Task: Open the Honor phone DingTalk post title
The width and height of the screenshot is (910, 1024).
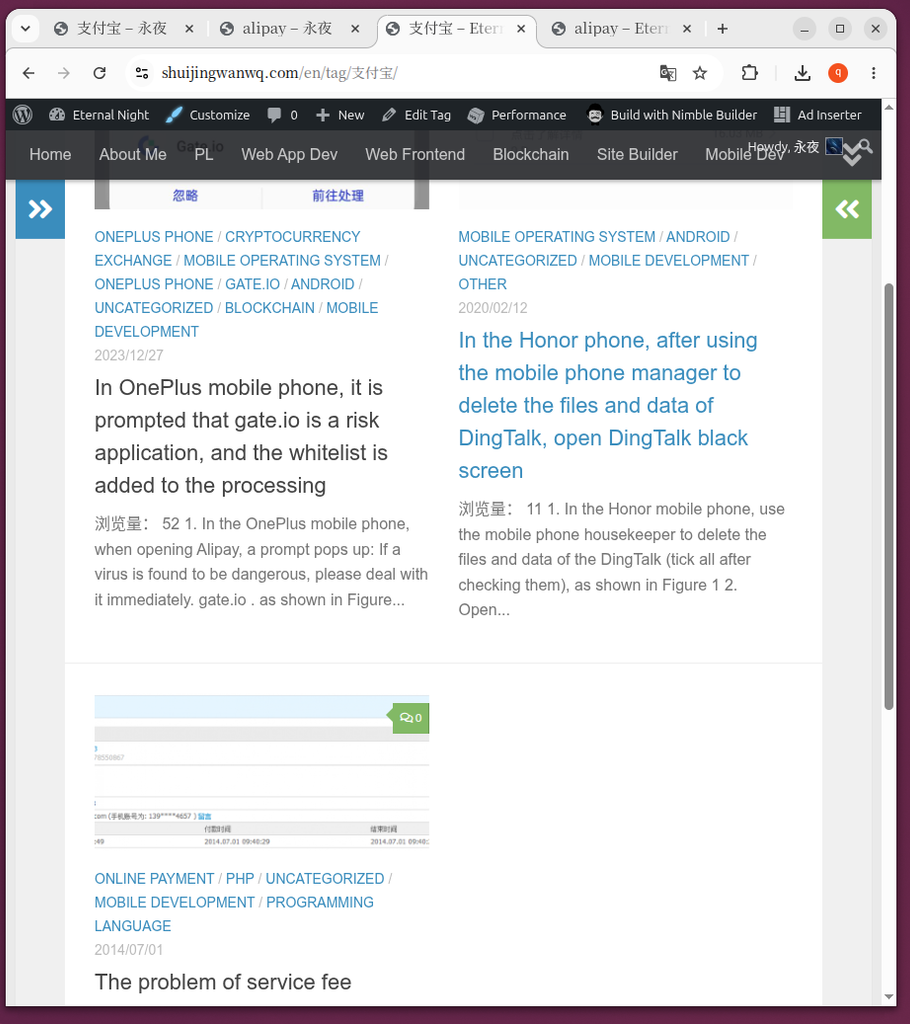Action: pos(608,405)
